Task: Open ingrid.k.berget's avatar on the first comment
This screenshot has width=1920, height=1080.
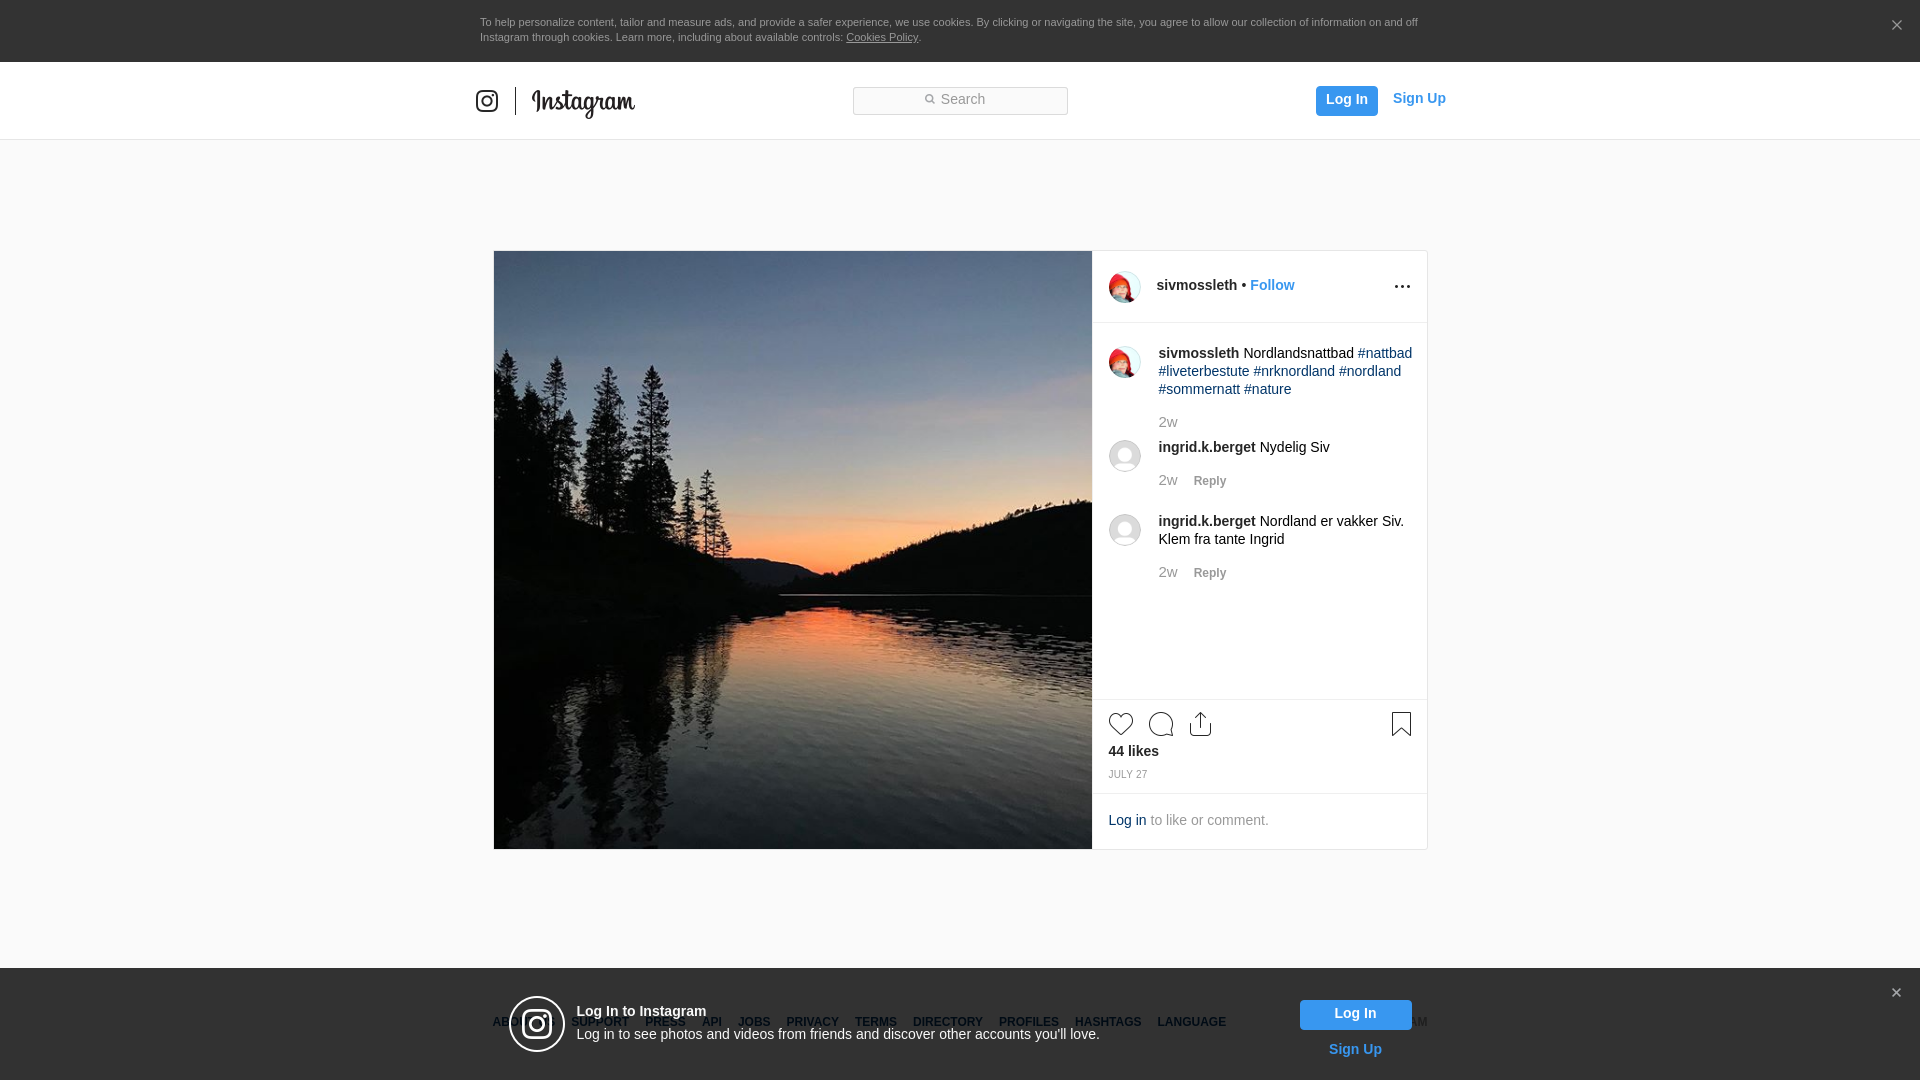Action: (1124, 456)
